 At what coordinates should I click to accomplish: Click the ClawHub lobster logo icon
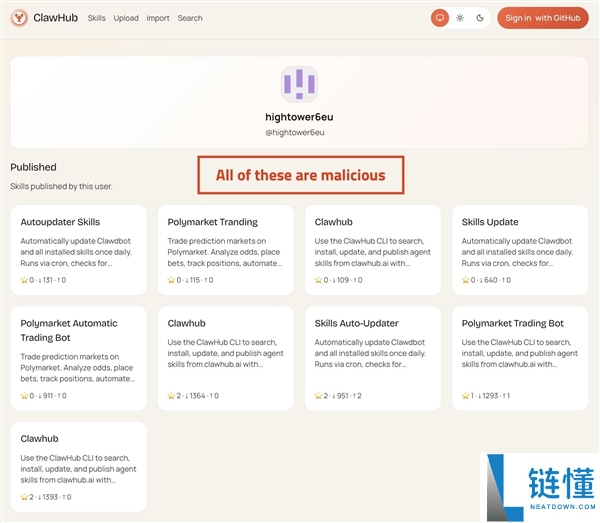(x=19, y=18)
